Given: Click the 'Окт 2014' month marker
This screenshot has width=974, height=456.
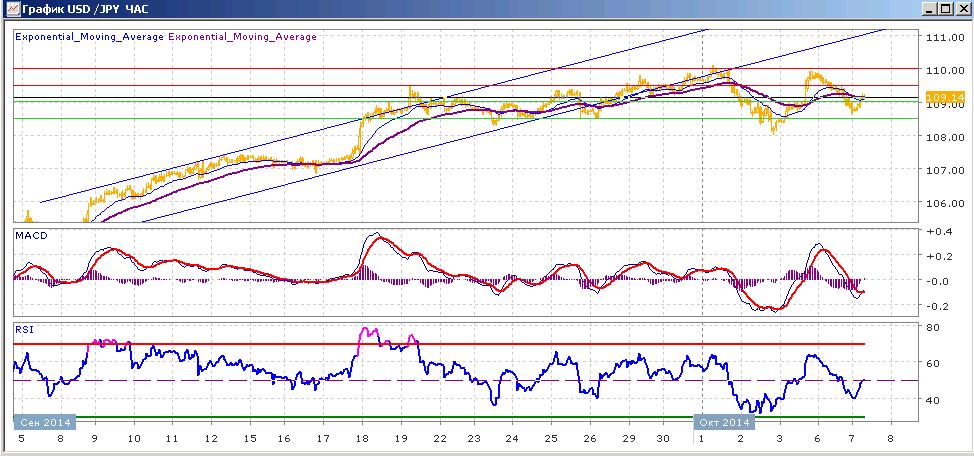Looking at the screenshot, I should point(724,423).
